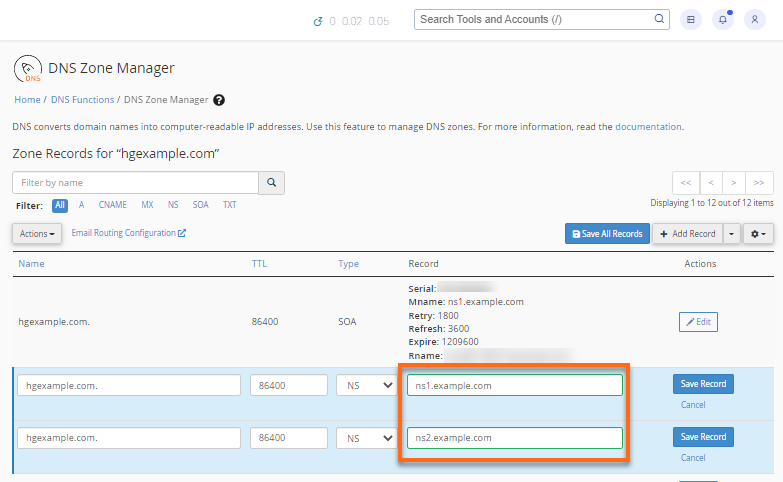The image size is (783, 482).
Task: Select the All filter
Action: (60, 205)
